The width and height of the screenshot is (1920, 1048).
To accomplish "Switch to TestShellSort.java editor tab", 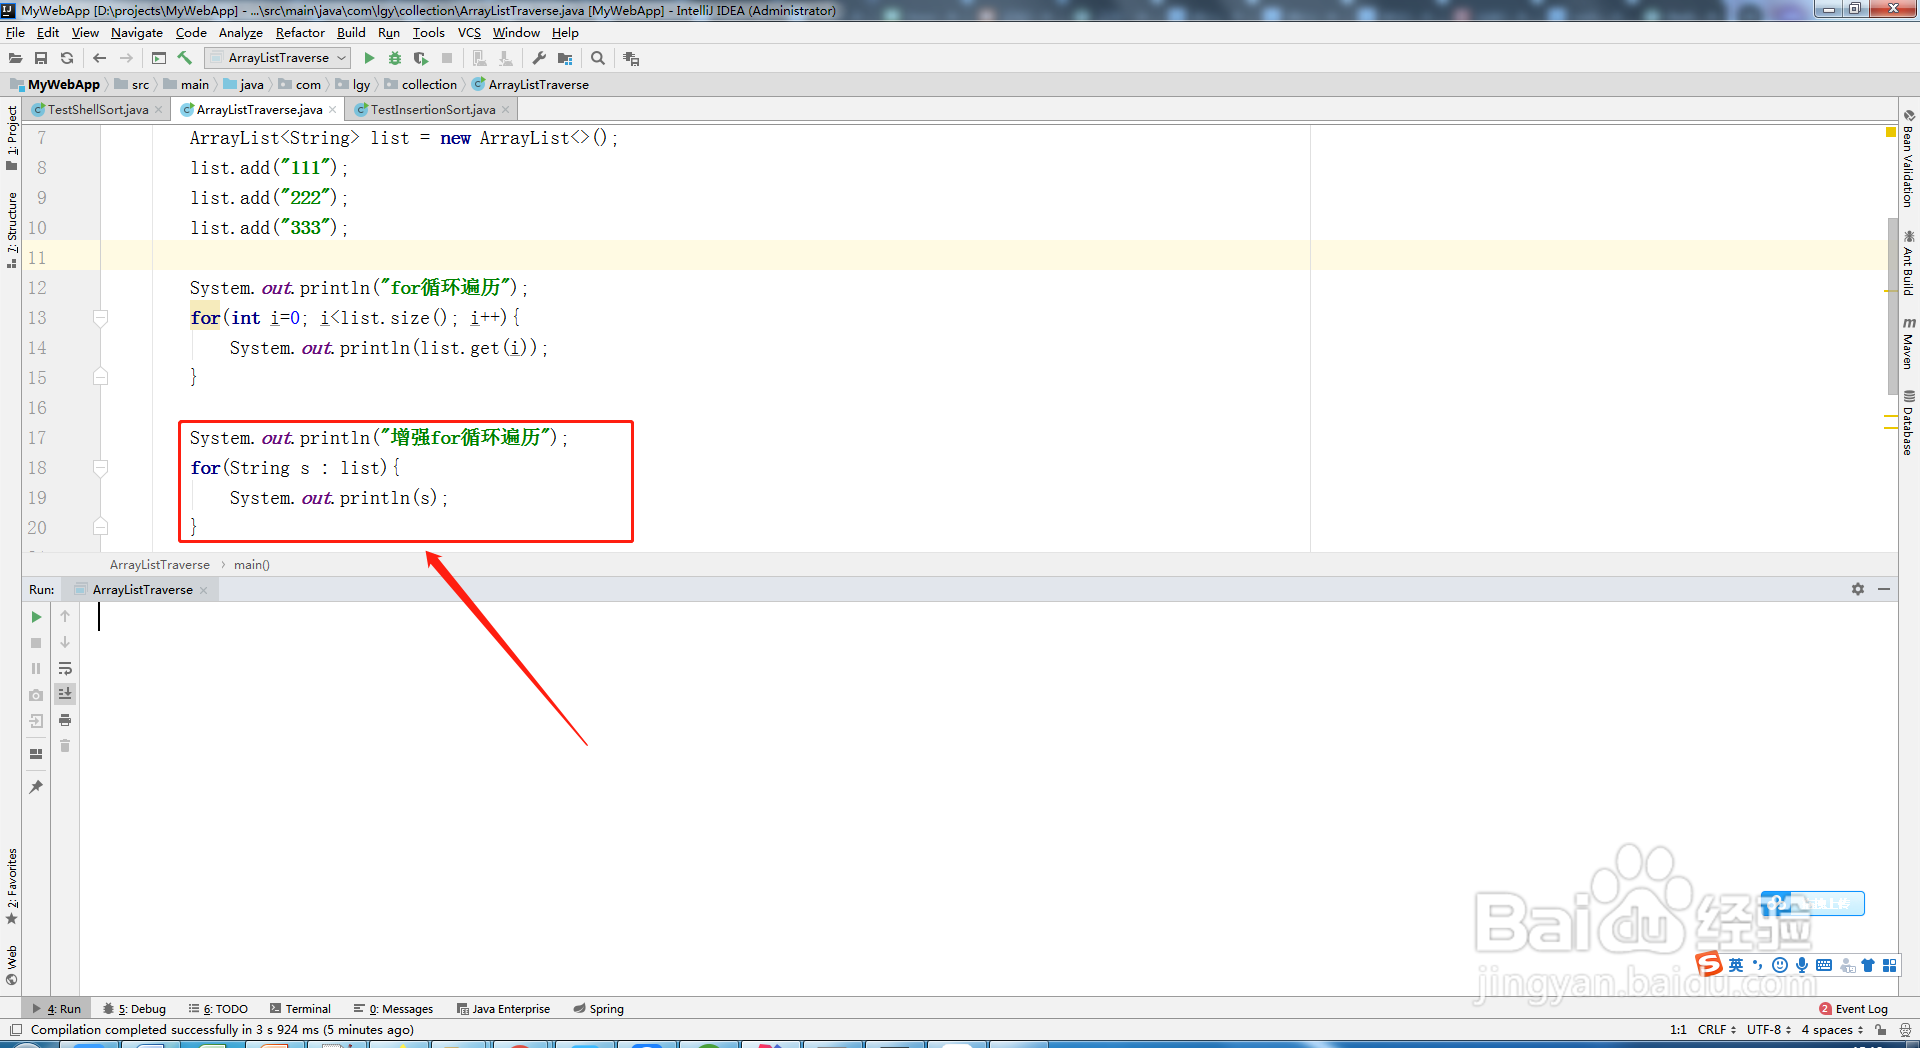I will click(x=97, y=109).
